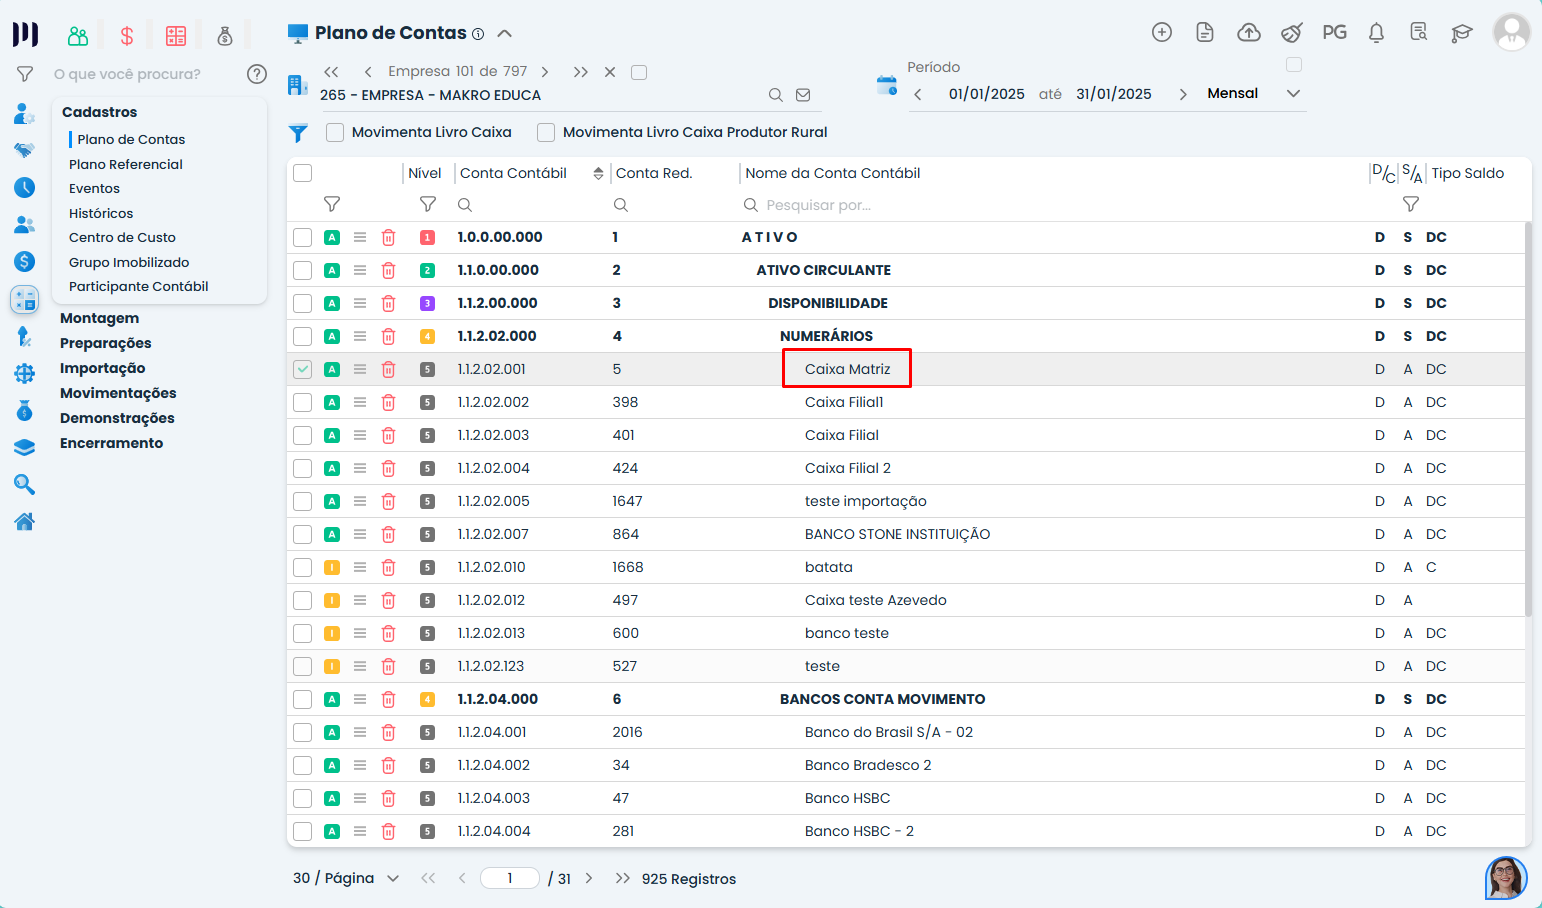Click the plus circle add icon
The height and width of the screenshot is (908, 1542).
point(1161,33)
